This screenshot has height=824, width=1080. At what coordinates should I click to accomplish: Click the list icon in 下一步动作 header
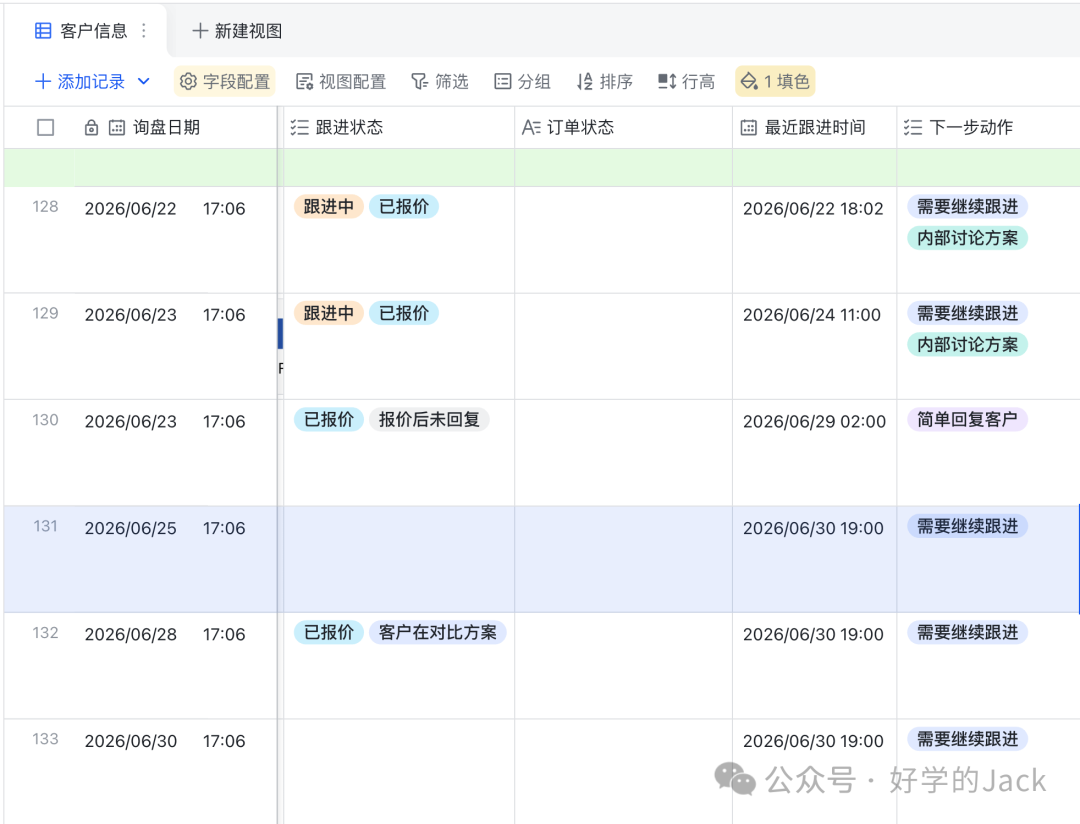pos(913,127)
